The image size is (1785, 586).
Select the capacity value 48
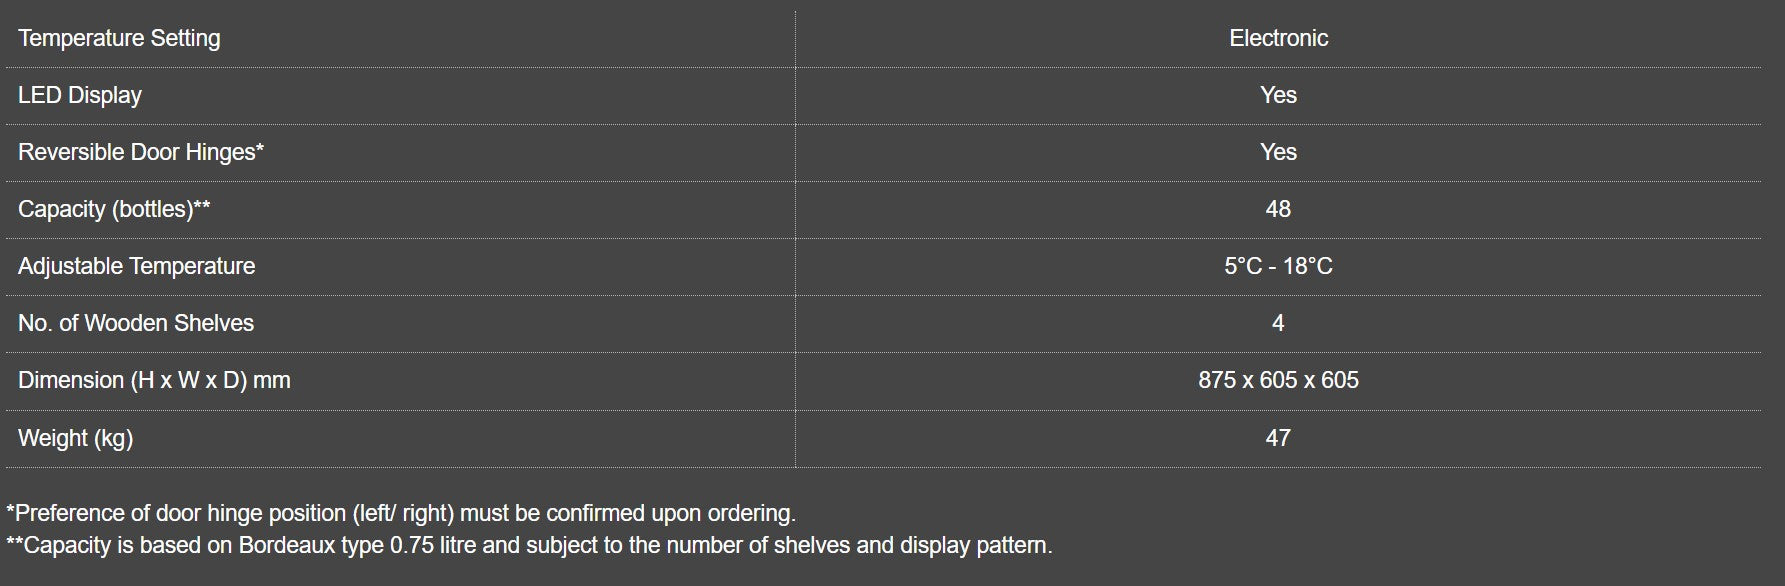tap(1278, 209)
